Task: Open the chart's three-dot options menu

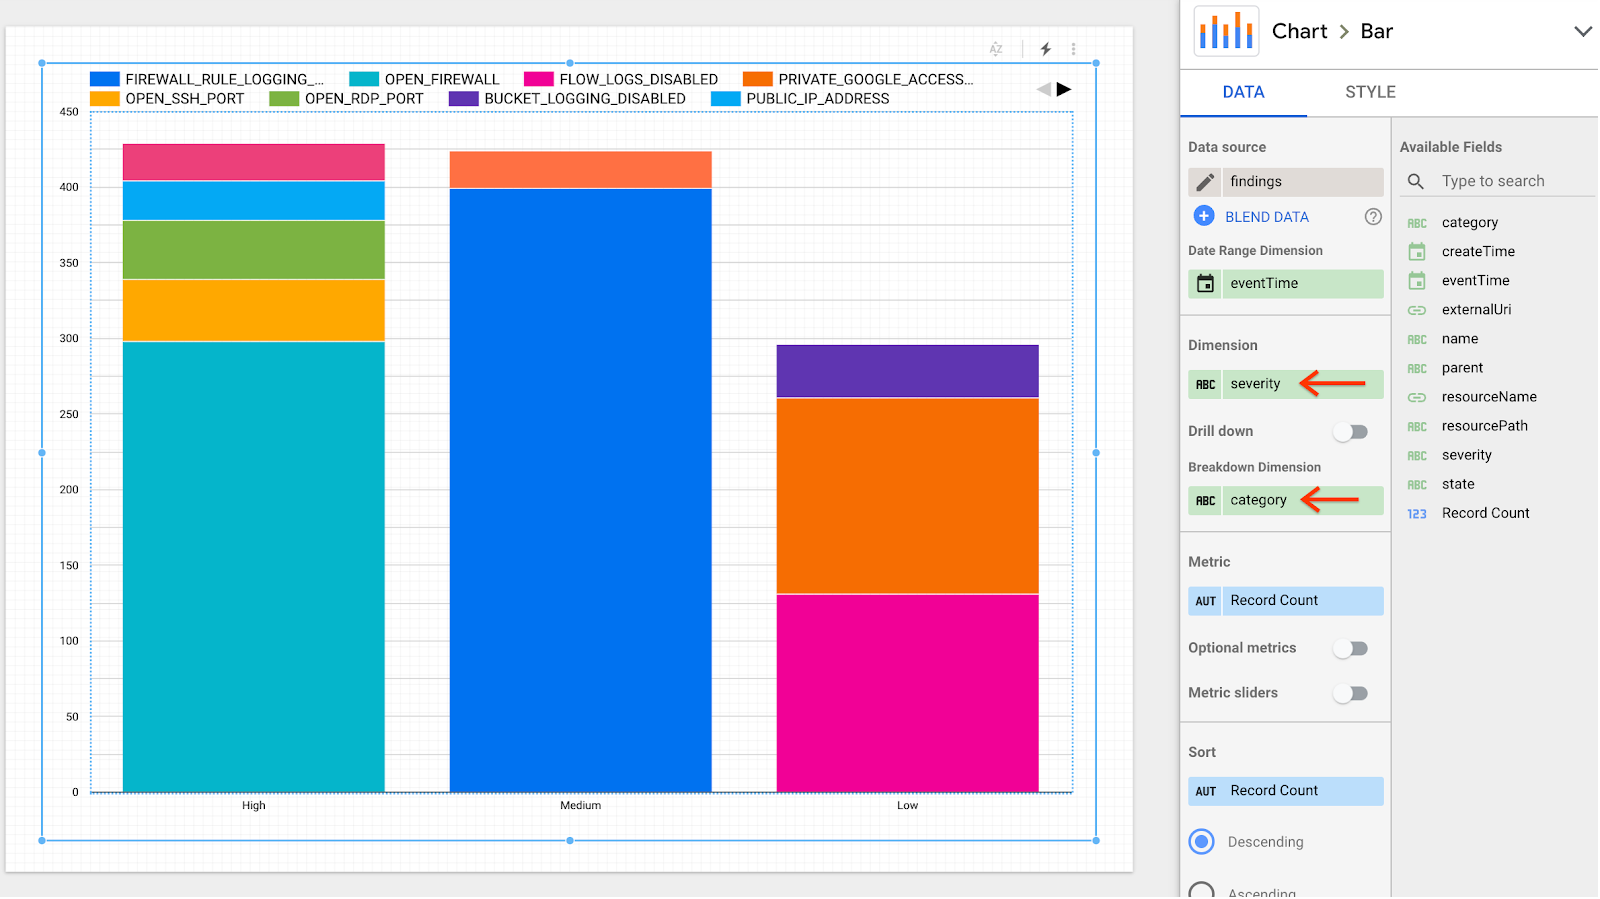Action: click(x=1074, y=49)
